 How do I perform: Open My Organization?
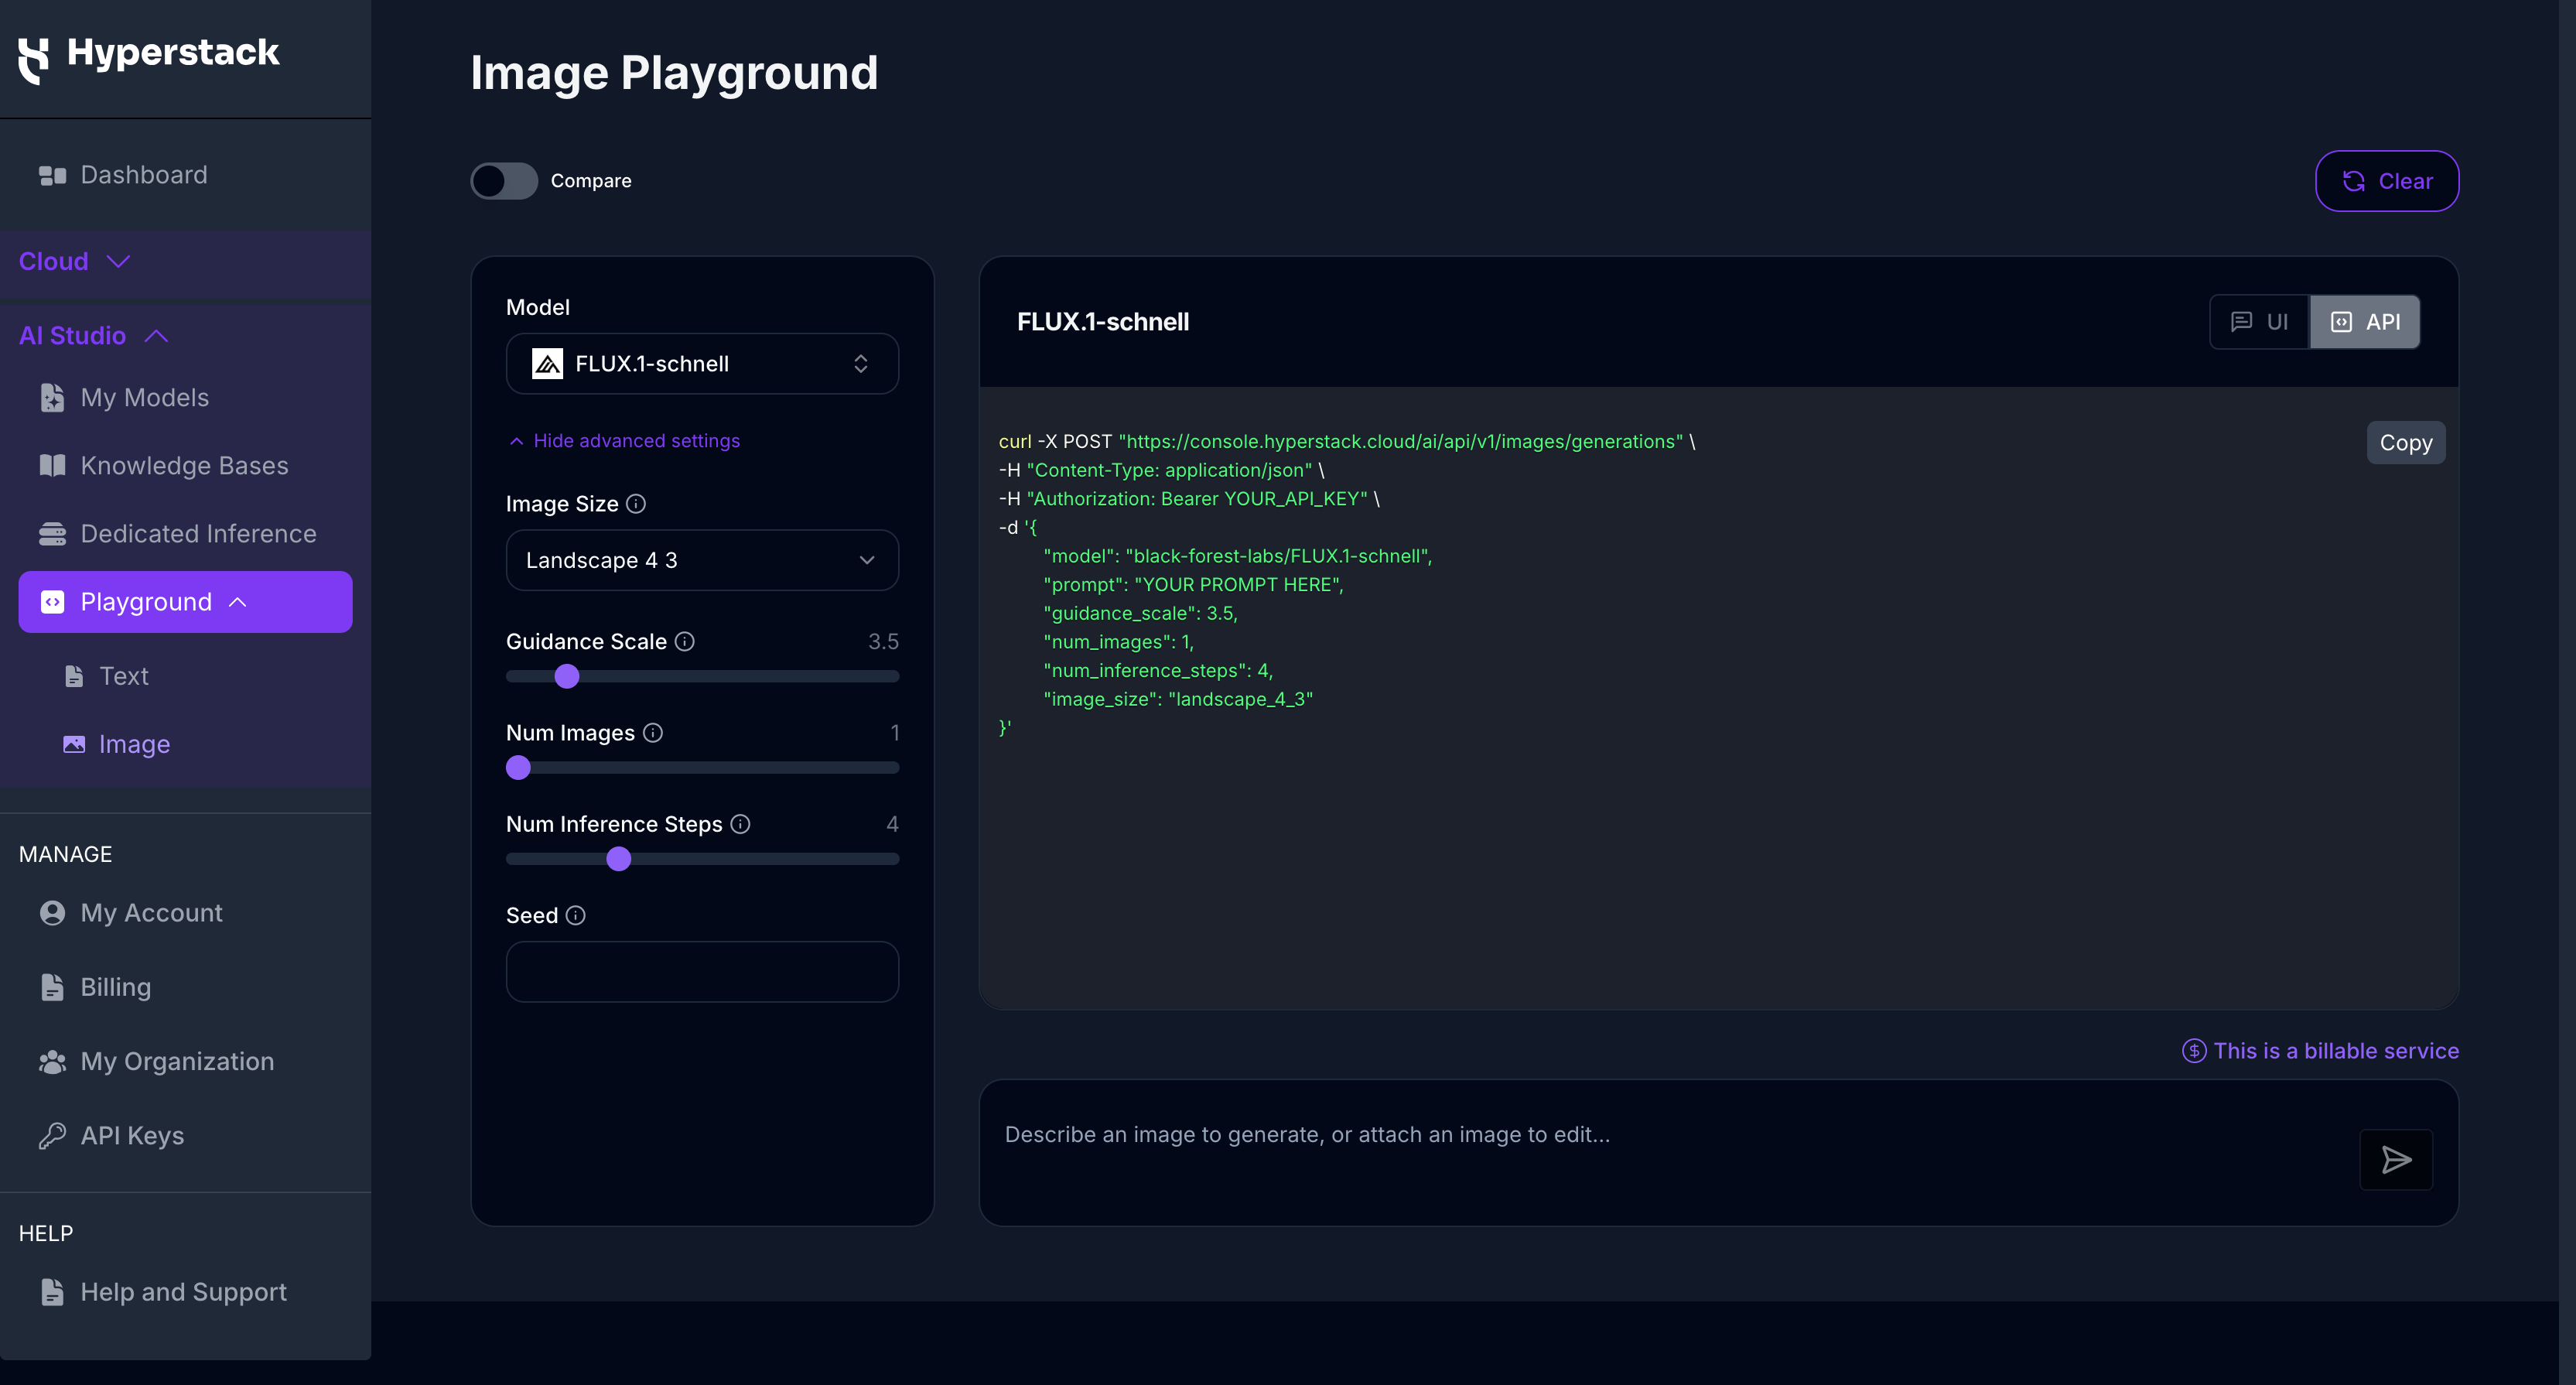(177, 1061)
